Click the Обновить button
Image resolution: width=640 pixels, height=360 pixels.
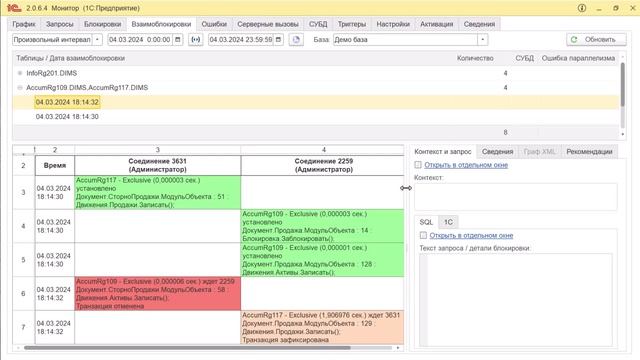[x=596, y=40]
